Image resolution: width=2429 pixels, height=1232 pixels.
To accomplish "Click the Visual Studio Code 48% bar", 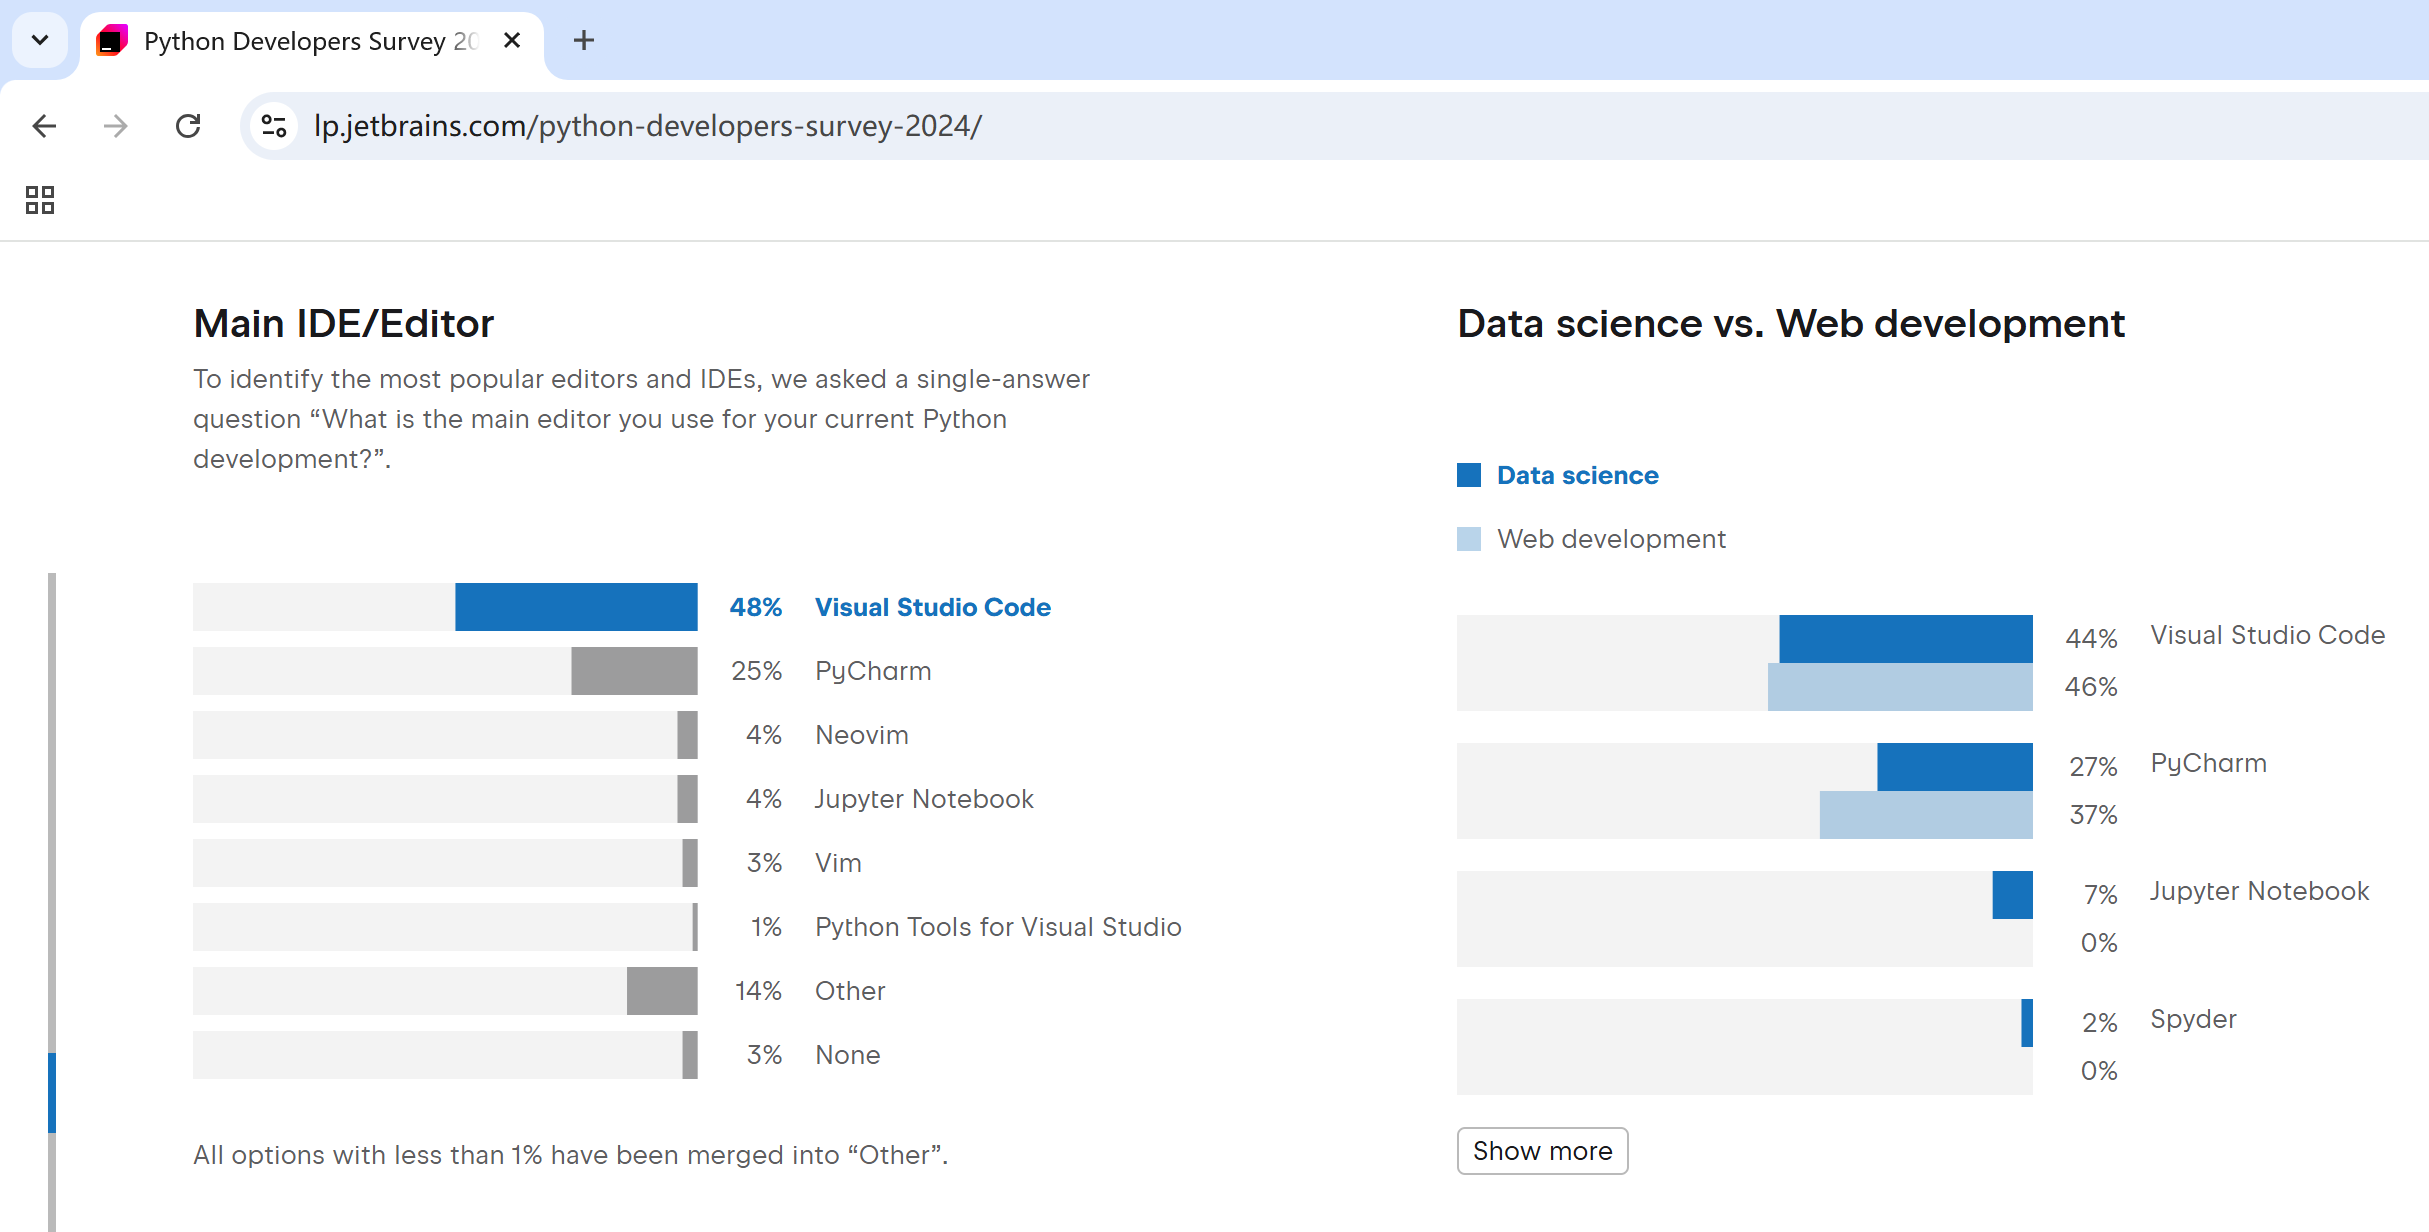I will coord(576,607).
